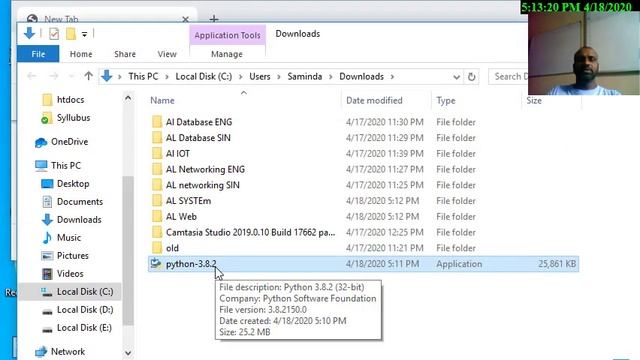Open the Manage ribbon tab
The height and width of the screenshot is (360, 640).
(x=227, y=54)
